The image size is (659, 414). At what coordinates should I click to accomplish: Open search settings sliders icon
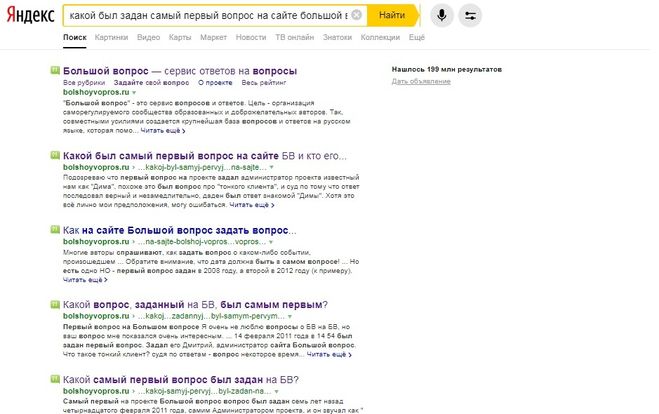(x=470, y=16)
